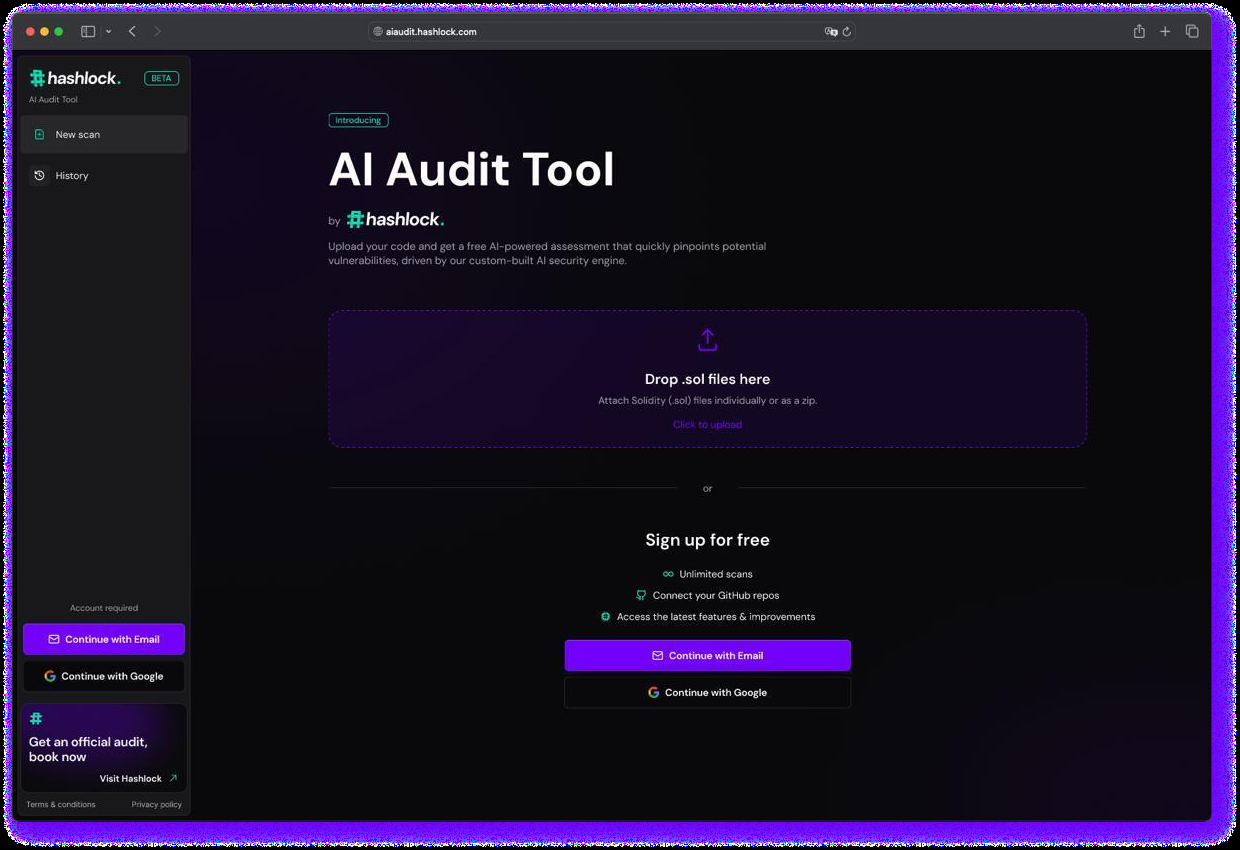Screen dimensions: 1240x850
Task: Click the hashlock logo beside 'by'
Action: pos(396,220)
